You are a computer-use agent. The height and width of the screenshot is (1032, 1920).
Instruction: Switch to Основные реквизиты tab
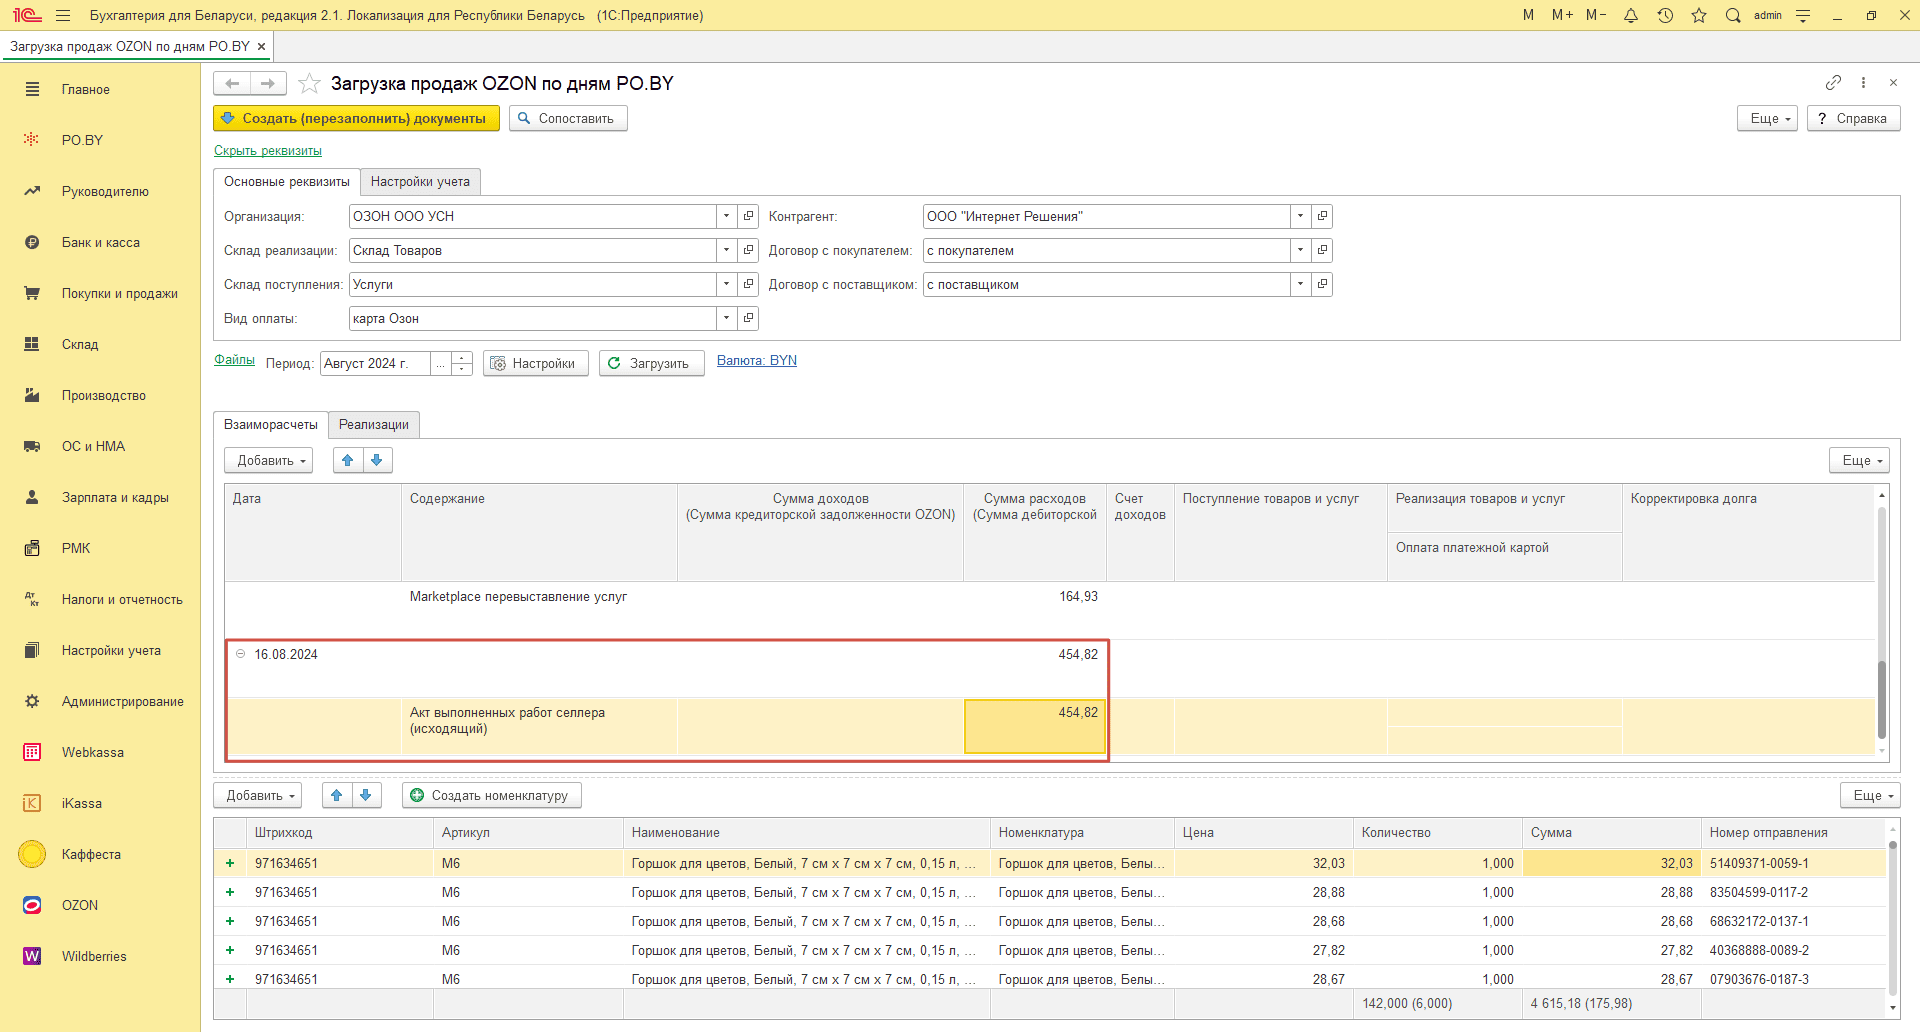click(287, 181)
